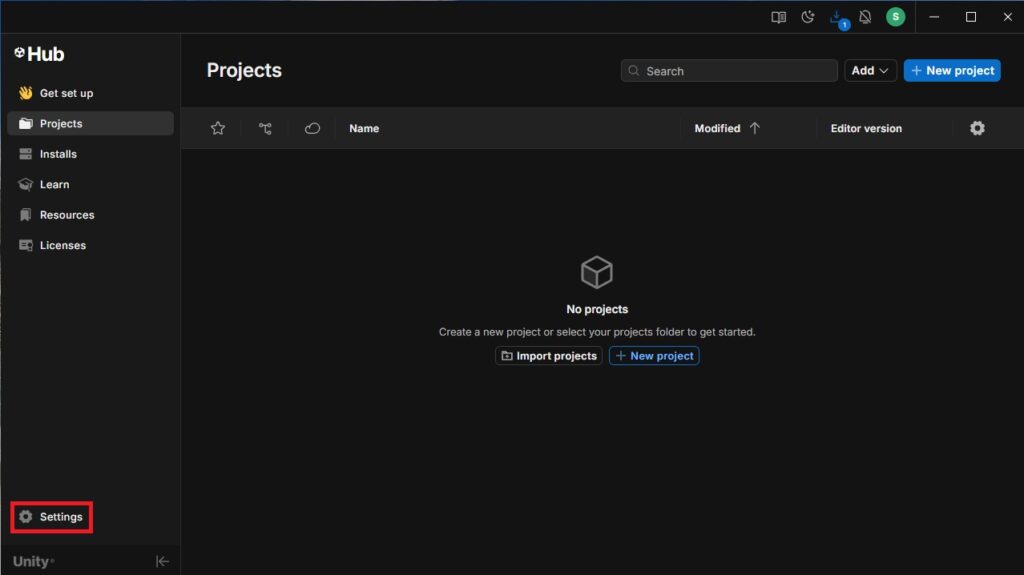1024x575 pixels.
Task: Open the Installs section
Action: tap(90, 154)
